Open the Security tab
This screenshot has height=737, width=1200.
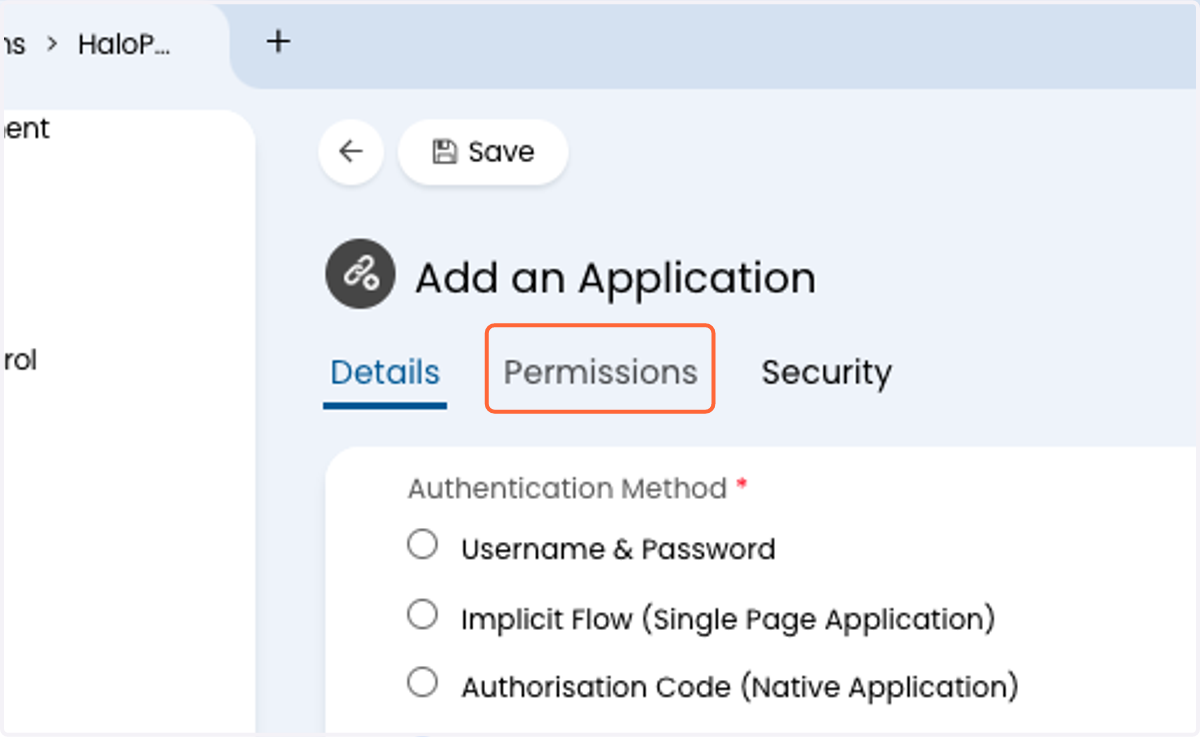(826, 373)
